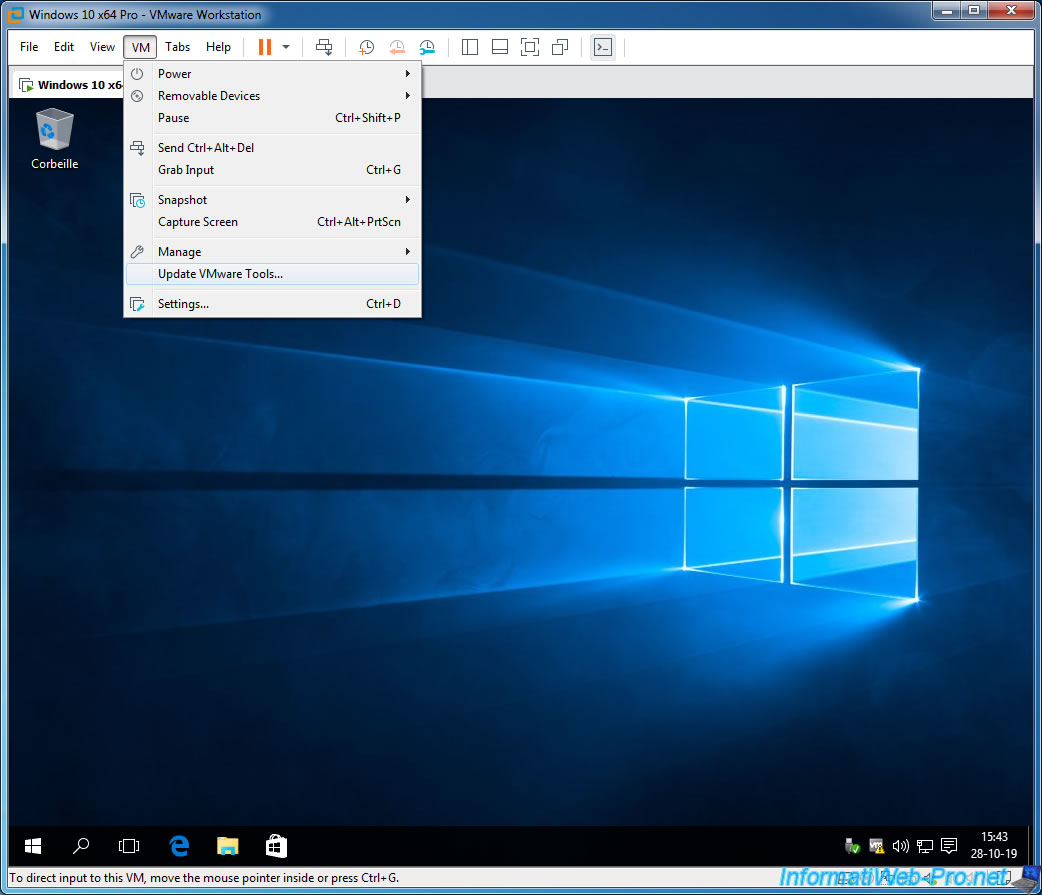The width and height of the screenshot is (1042, 895).
Task: Select Send Ctrl+Alt+Del menu entry
Action: 272,148
